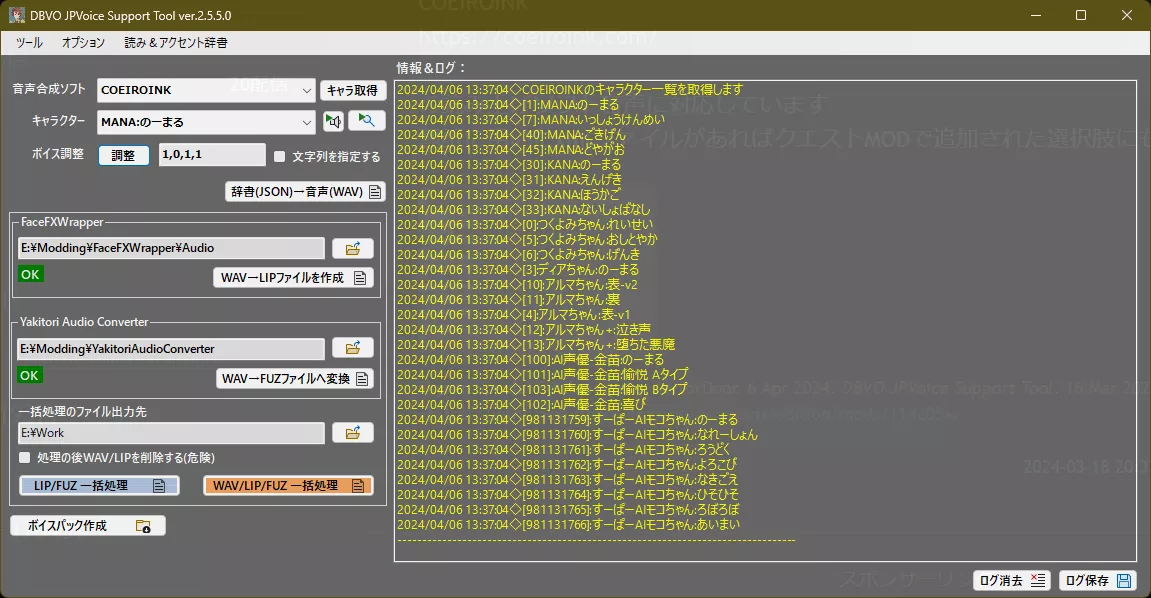Check 処理の後WAV/LIPを削除する(危険) option
This screenshot has width=1151, height=598.
click(24, 458)
